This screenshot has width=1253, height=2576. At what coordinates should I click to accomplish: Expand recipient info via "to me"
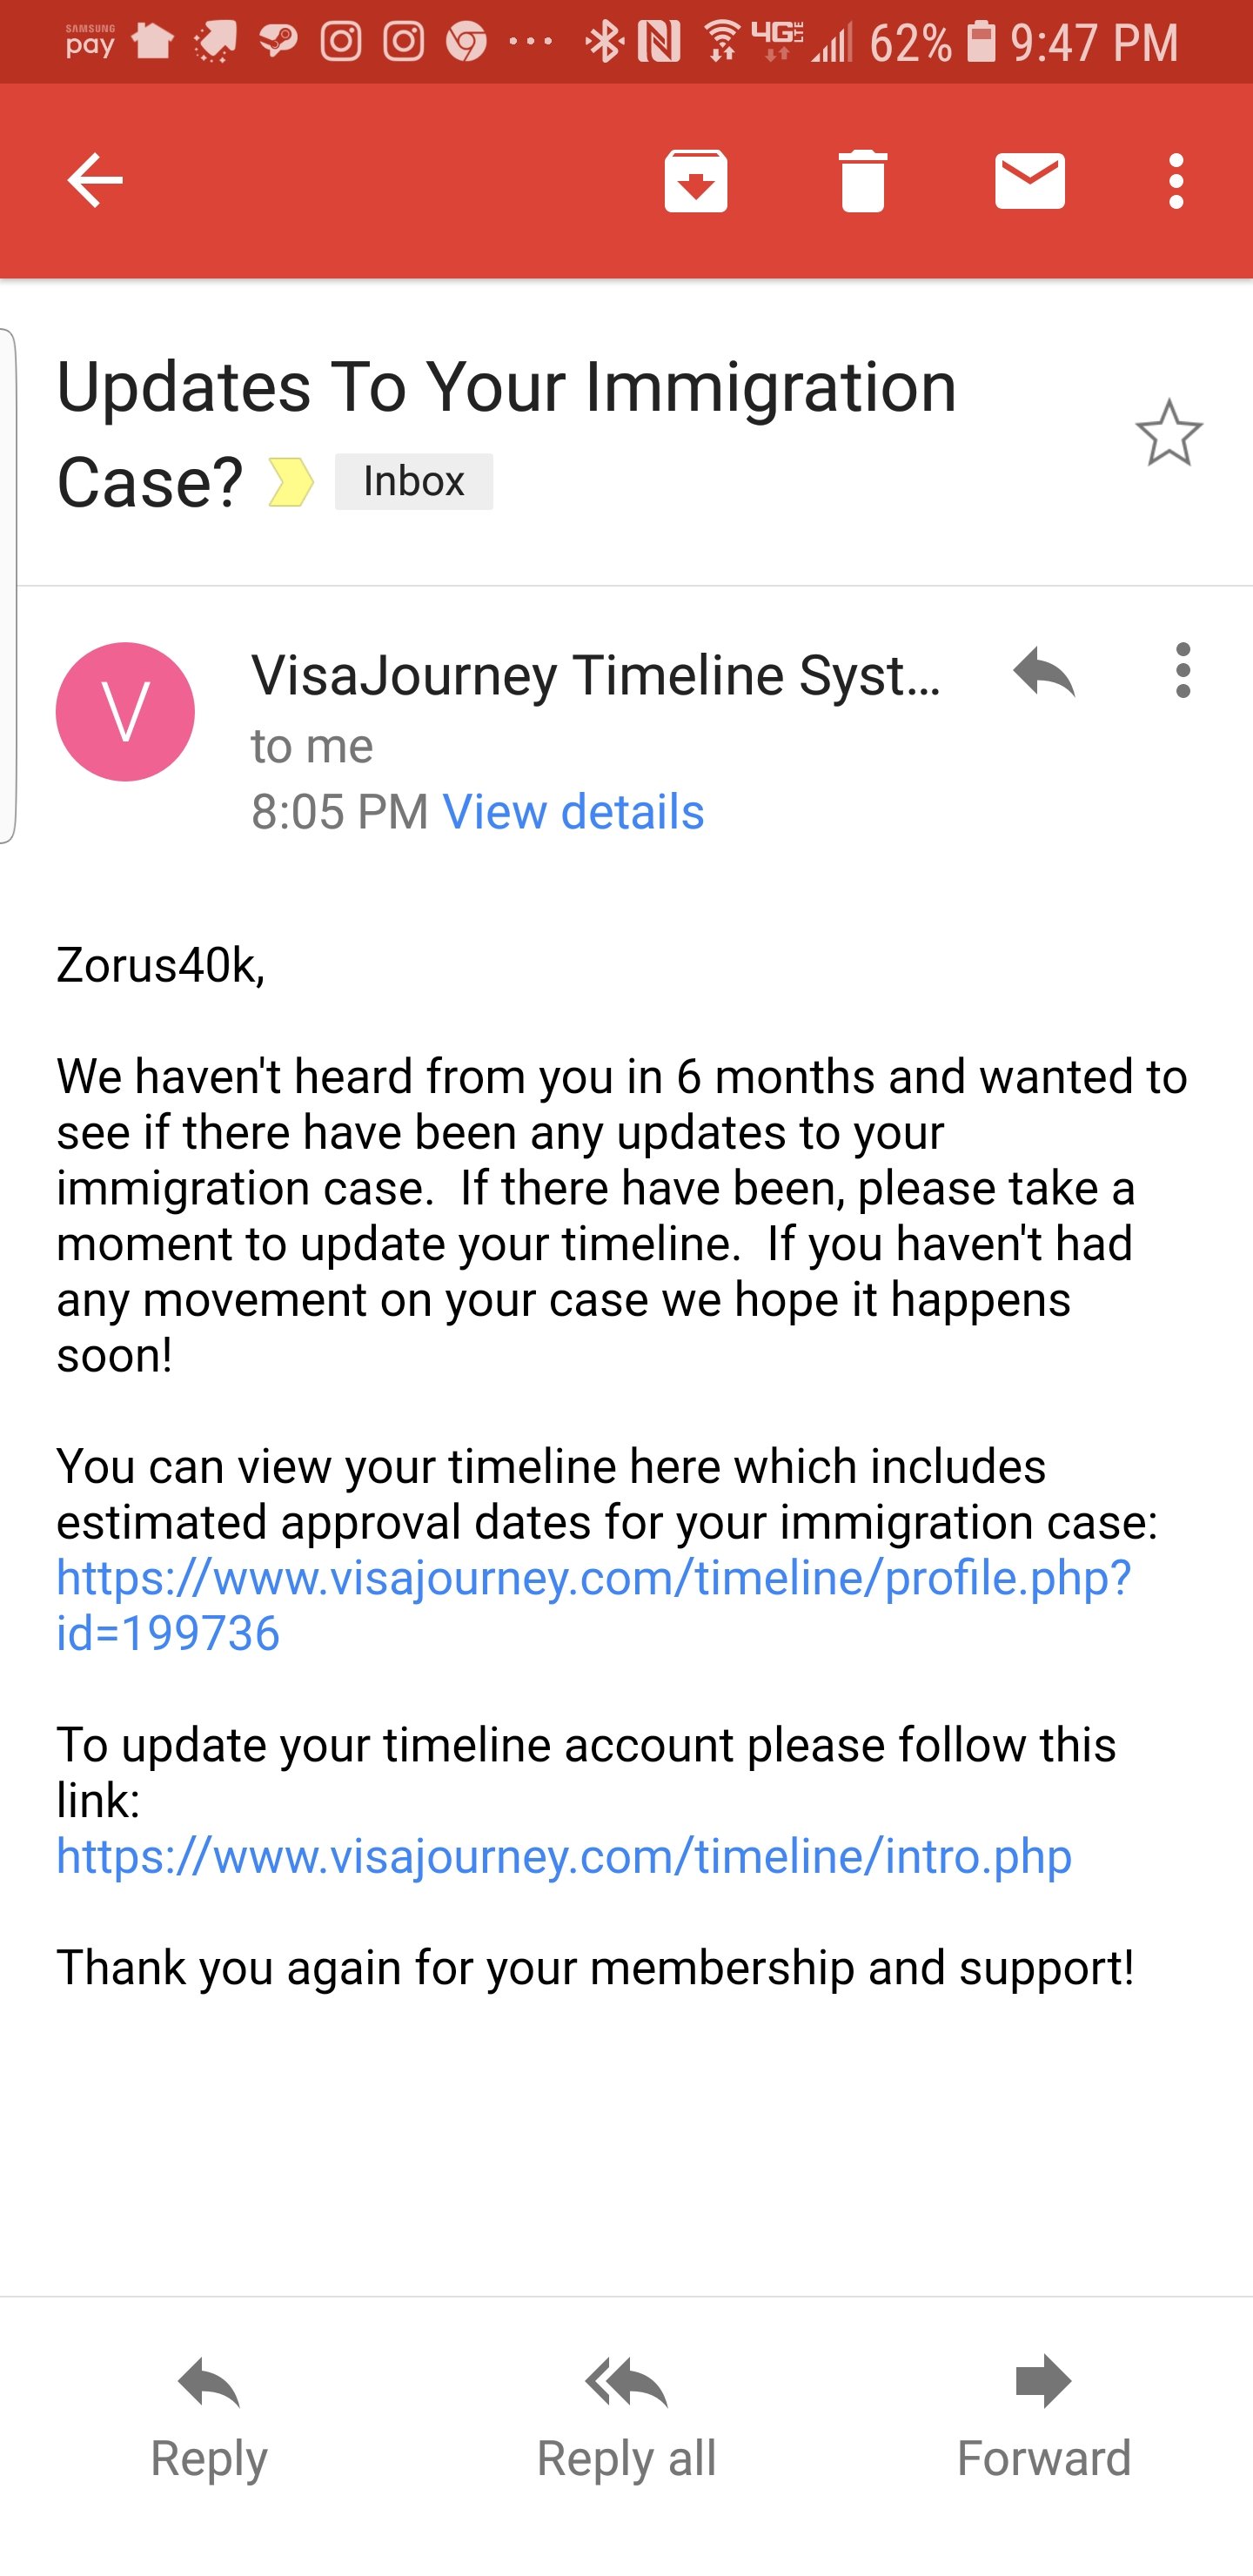pos(312,746)
